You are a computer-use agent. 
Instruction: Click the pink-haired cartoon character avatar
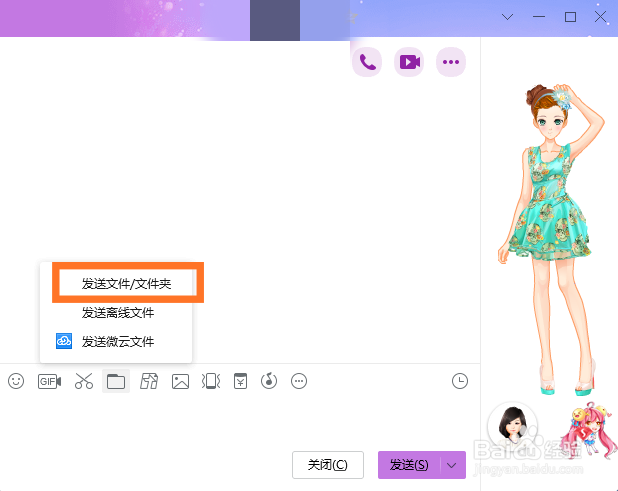coord(588,430)
